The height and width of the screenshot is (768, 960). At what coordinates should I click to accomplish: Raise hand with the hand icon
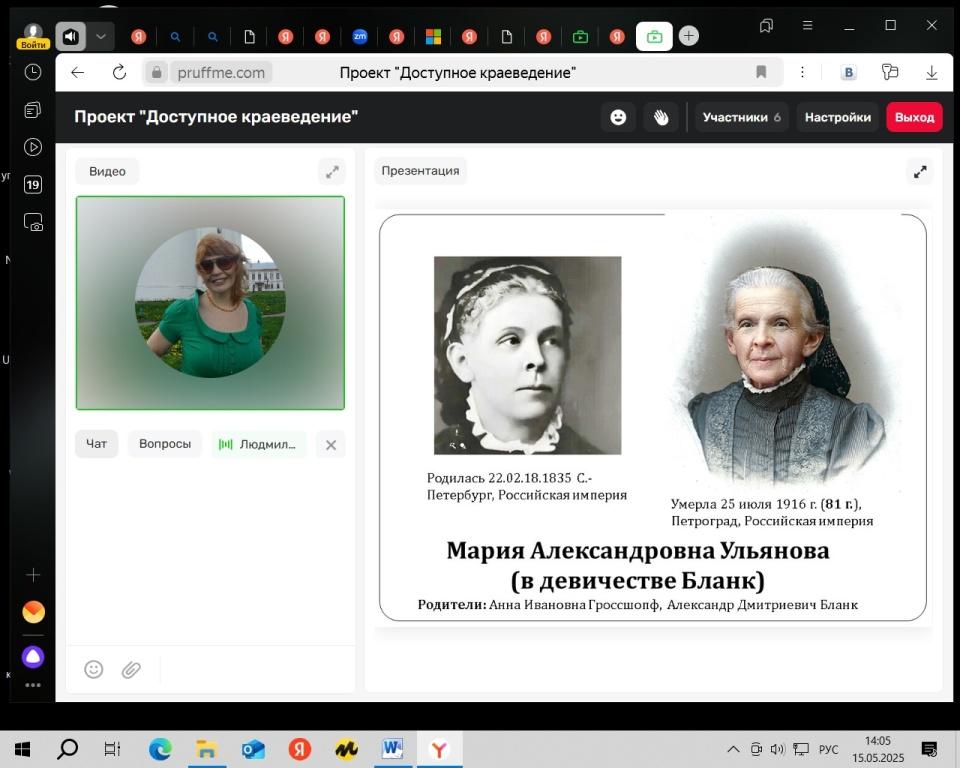click(x=661, y=117)
